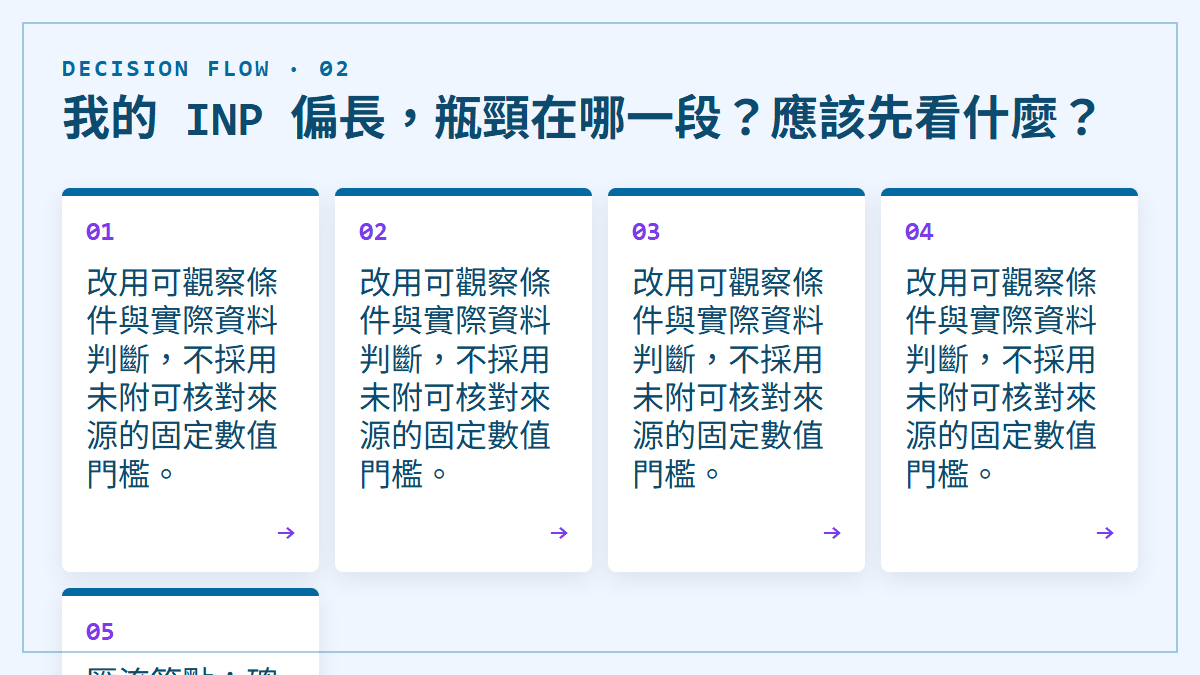Open the card numbered 03

click(x=736, y=380)
